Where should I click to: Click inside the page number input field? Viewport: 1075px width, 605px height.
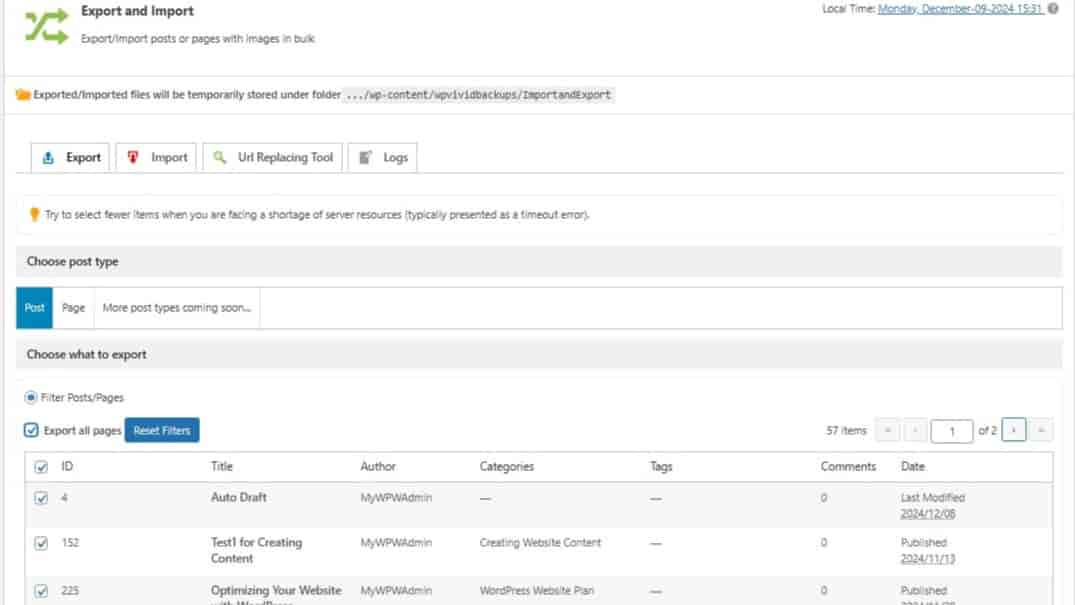pos(951,430)
